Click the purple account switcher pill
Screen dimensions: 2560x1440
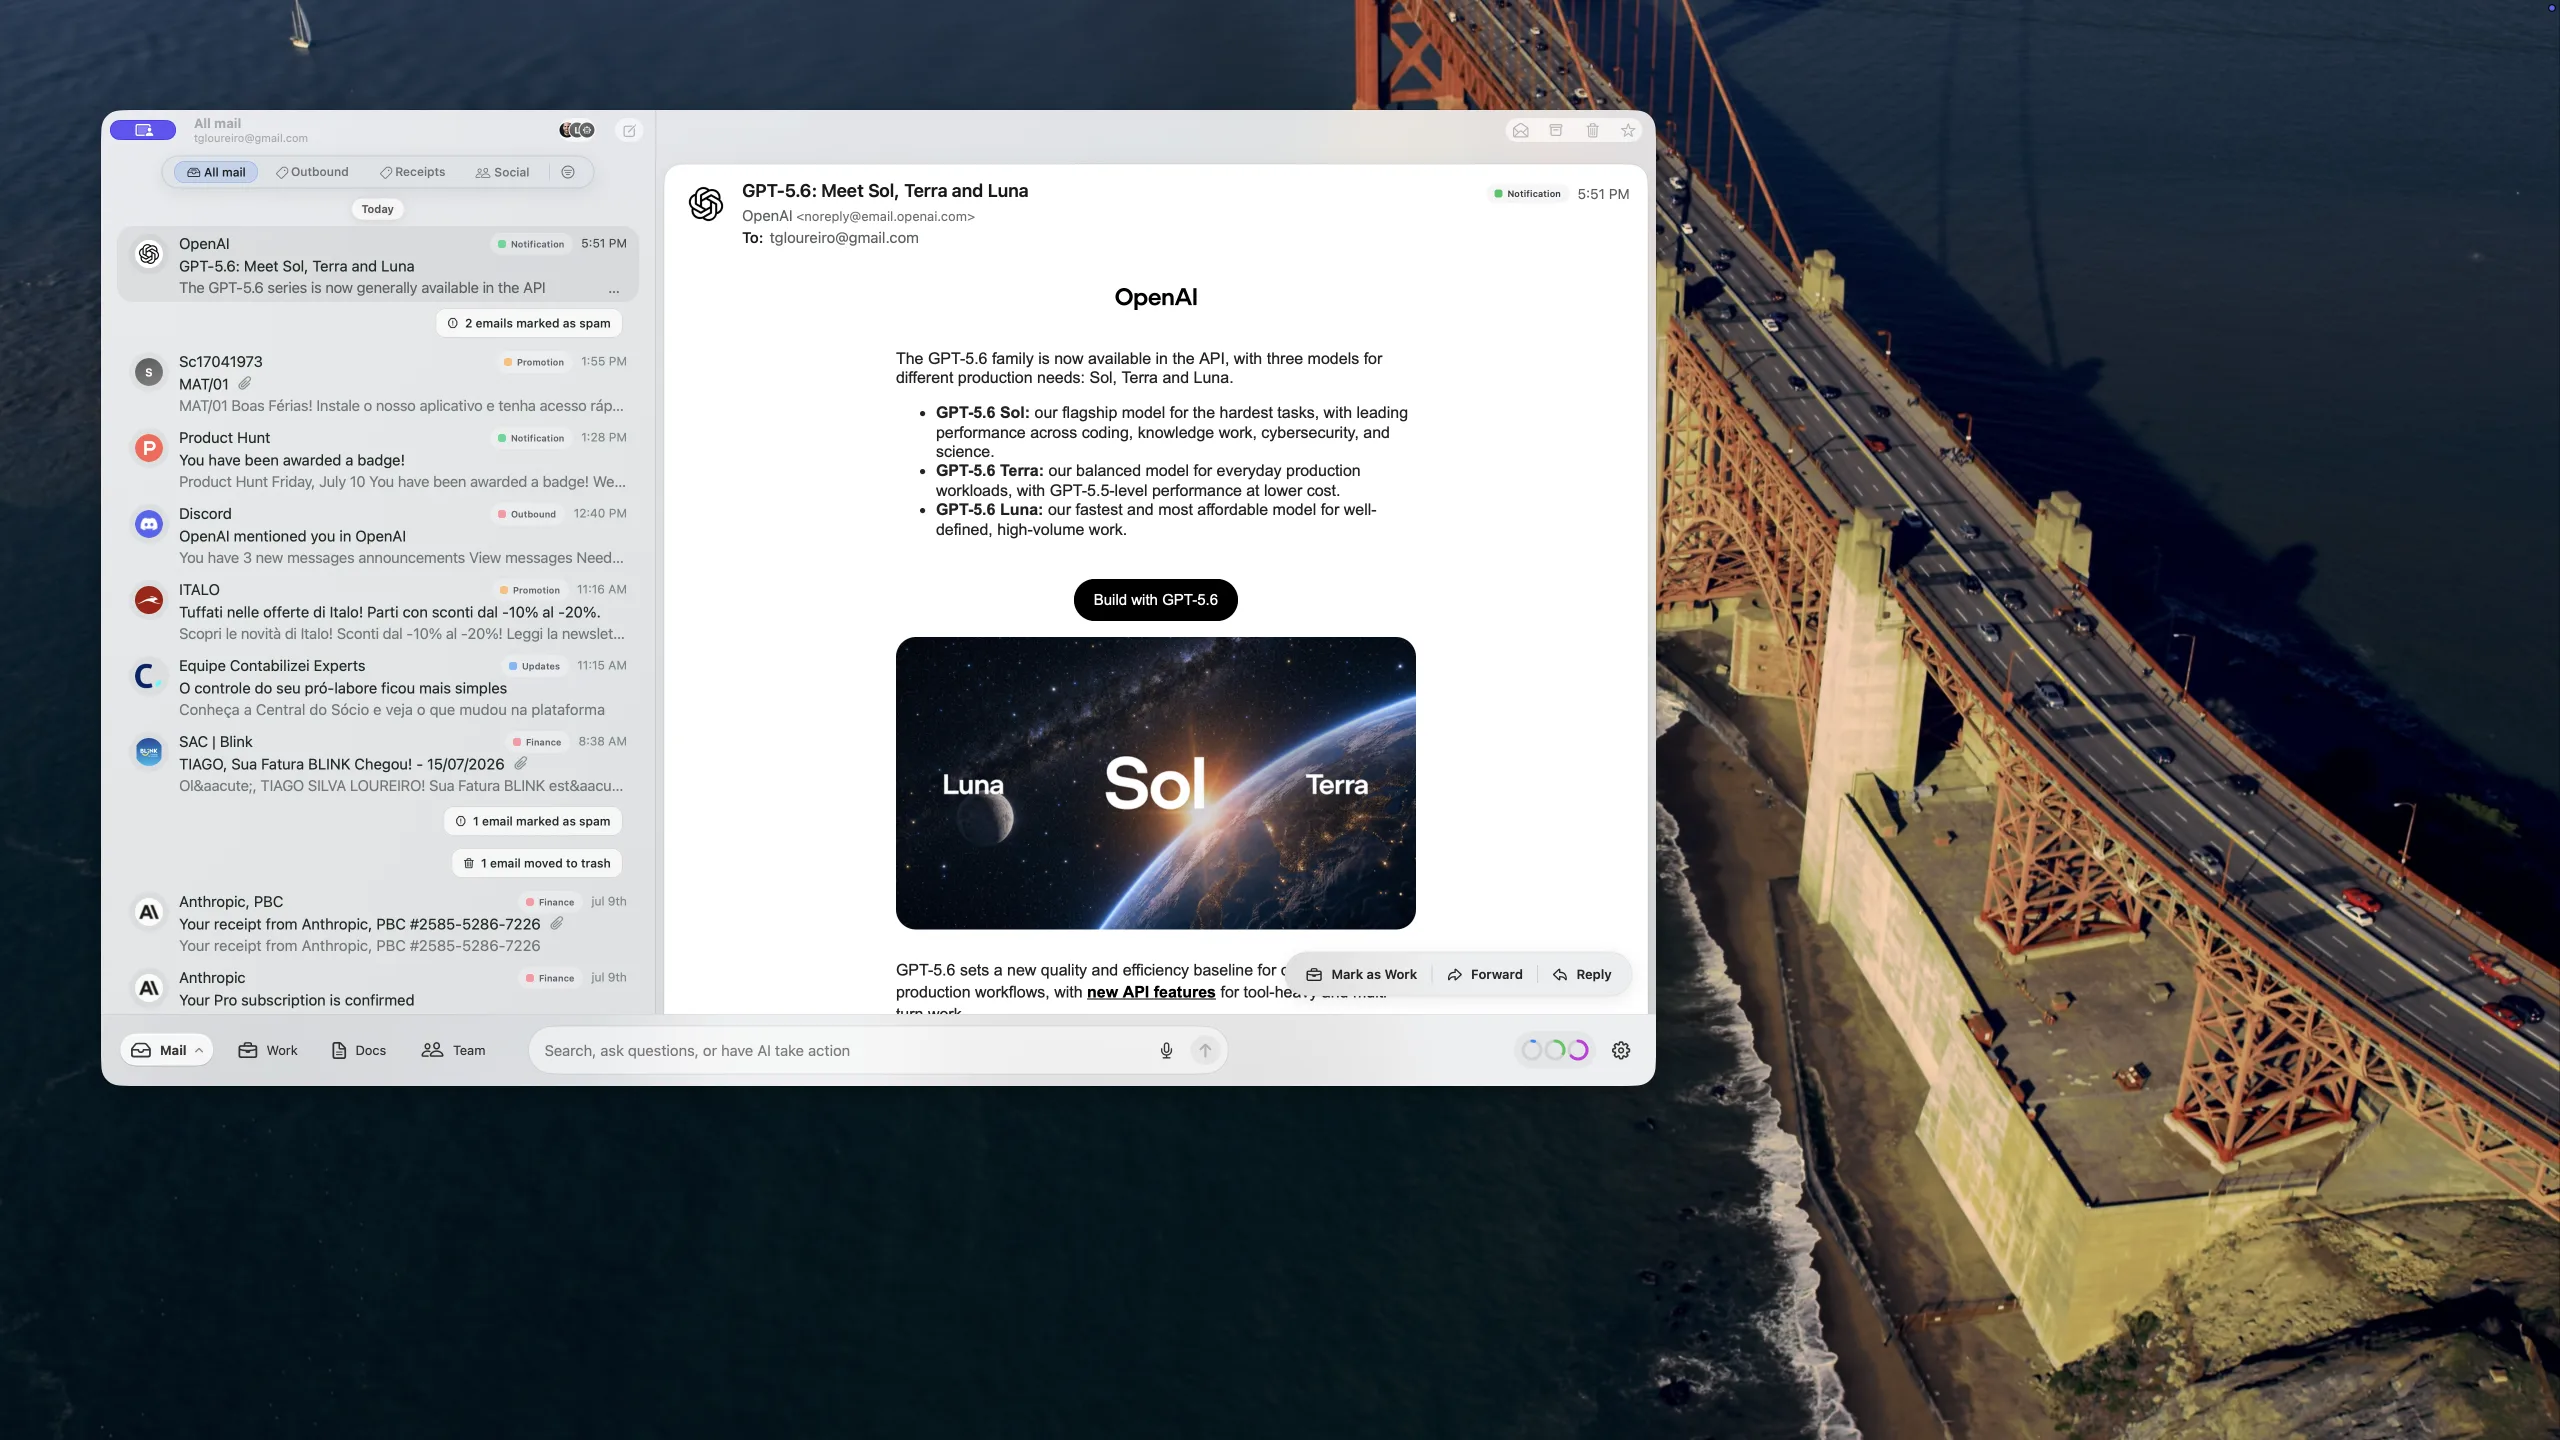click(143, 130)
